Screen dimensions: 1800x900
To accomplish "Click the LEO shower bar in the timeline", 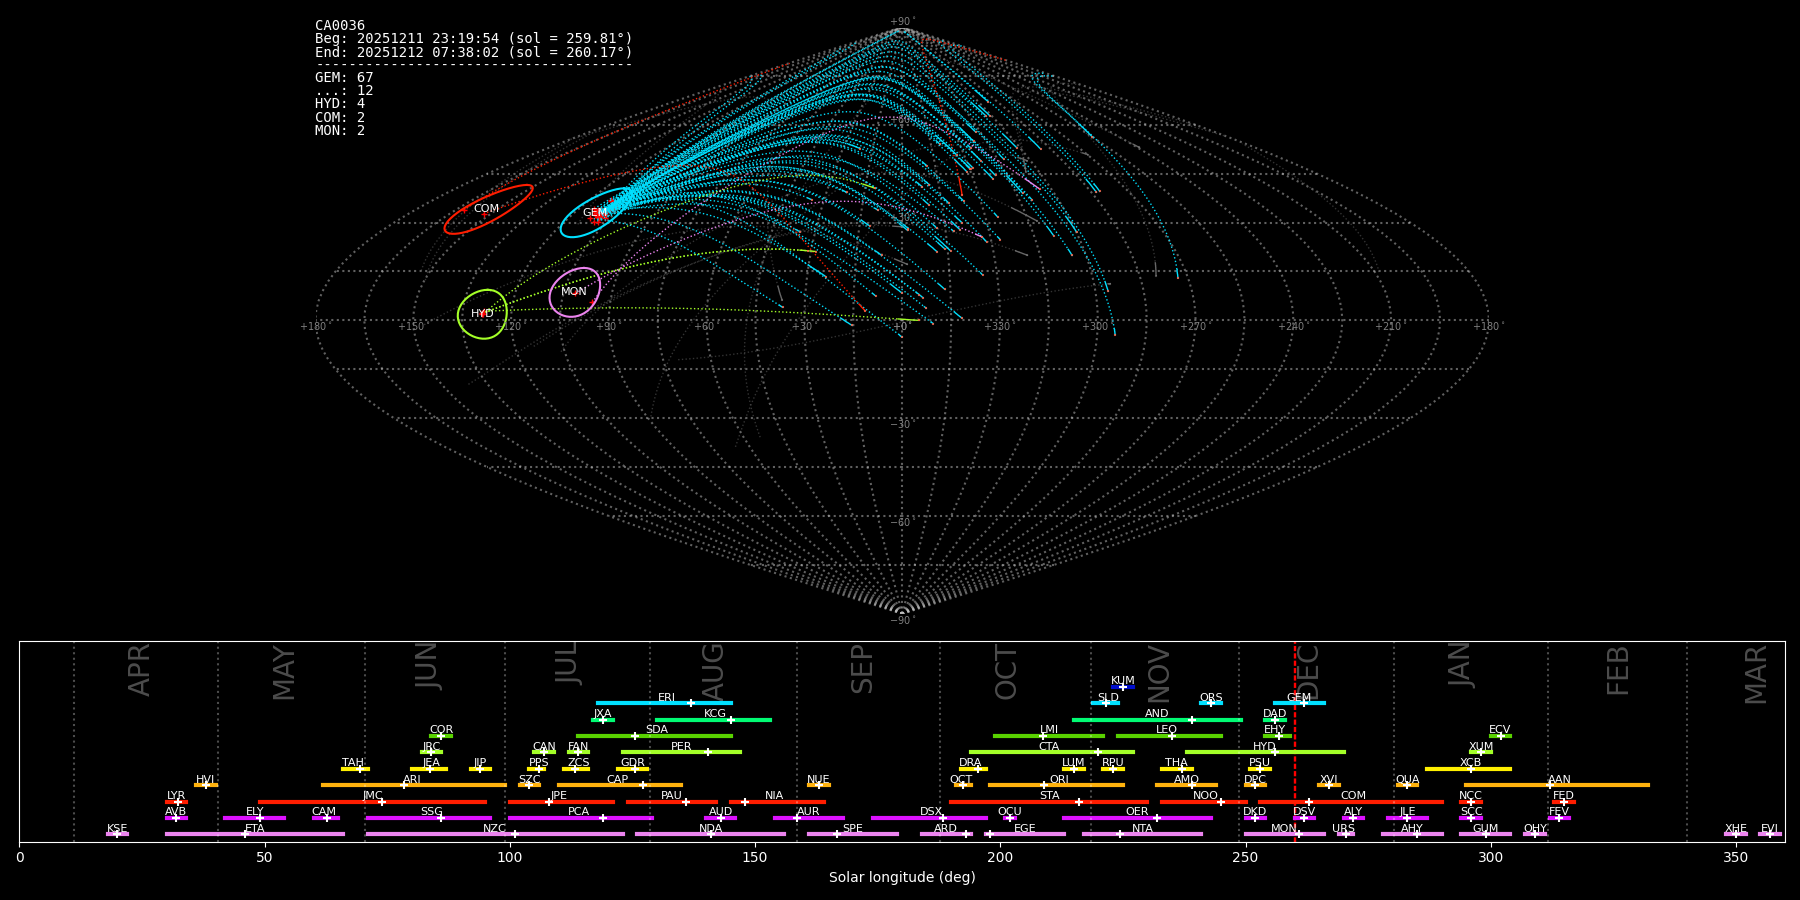I will click(1169, 736).
